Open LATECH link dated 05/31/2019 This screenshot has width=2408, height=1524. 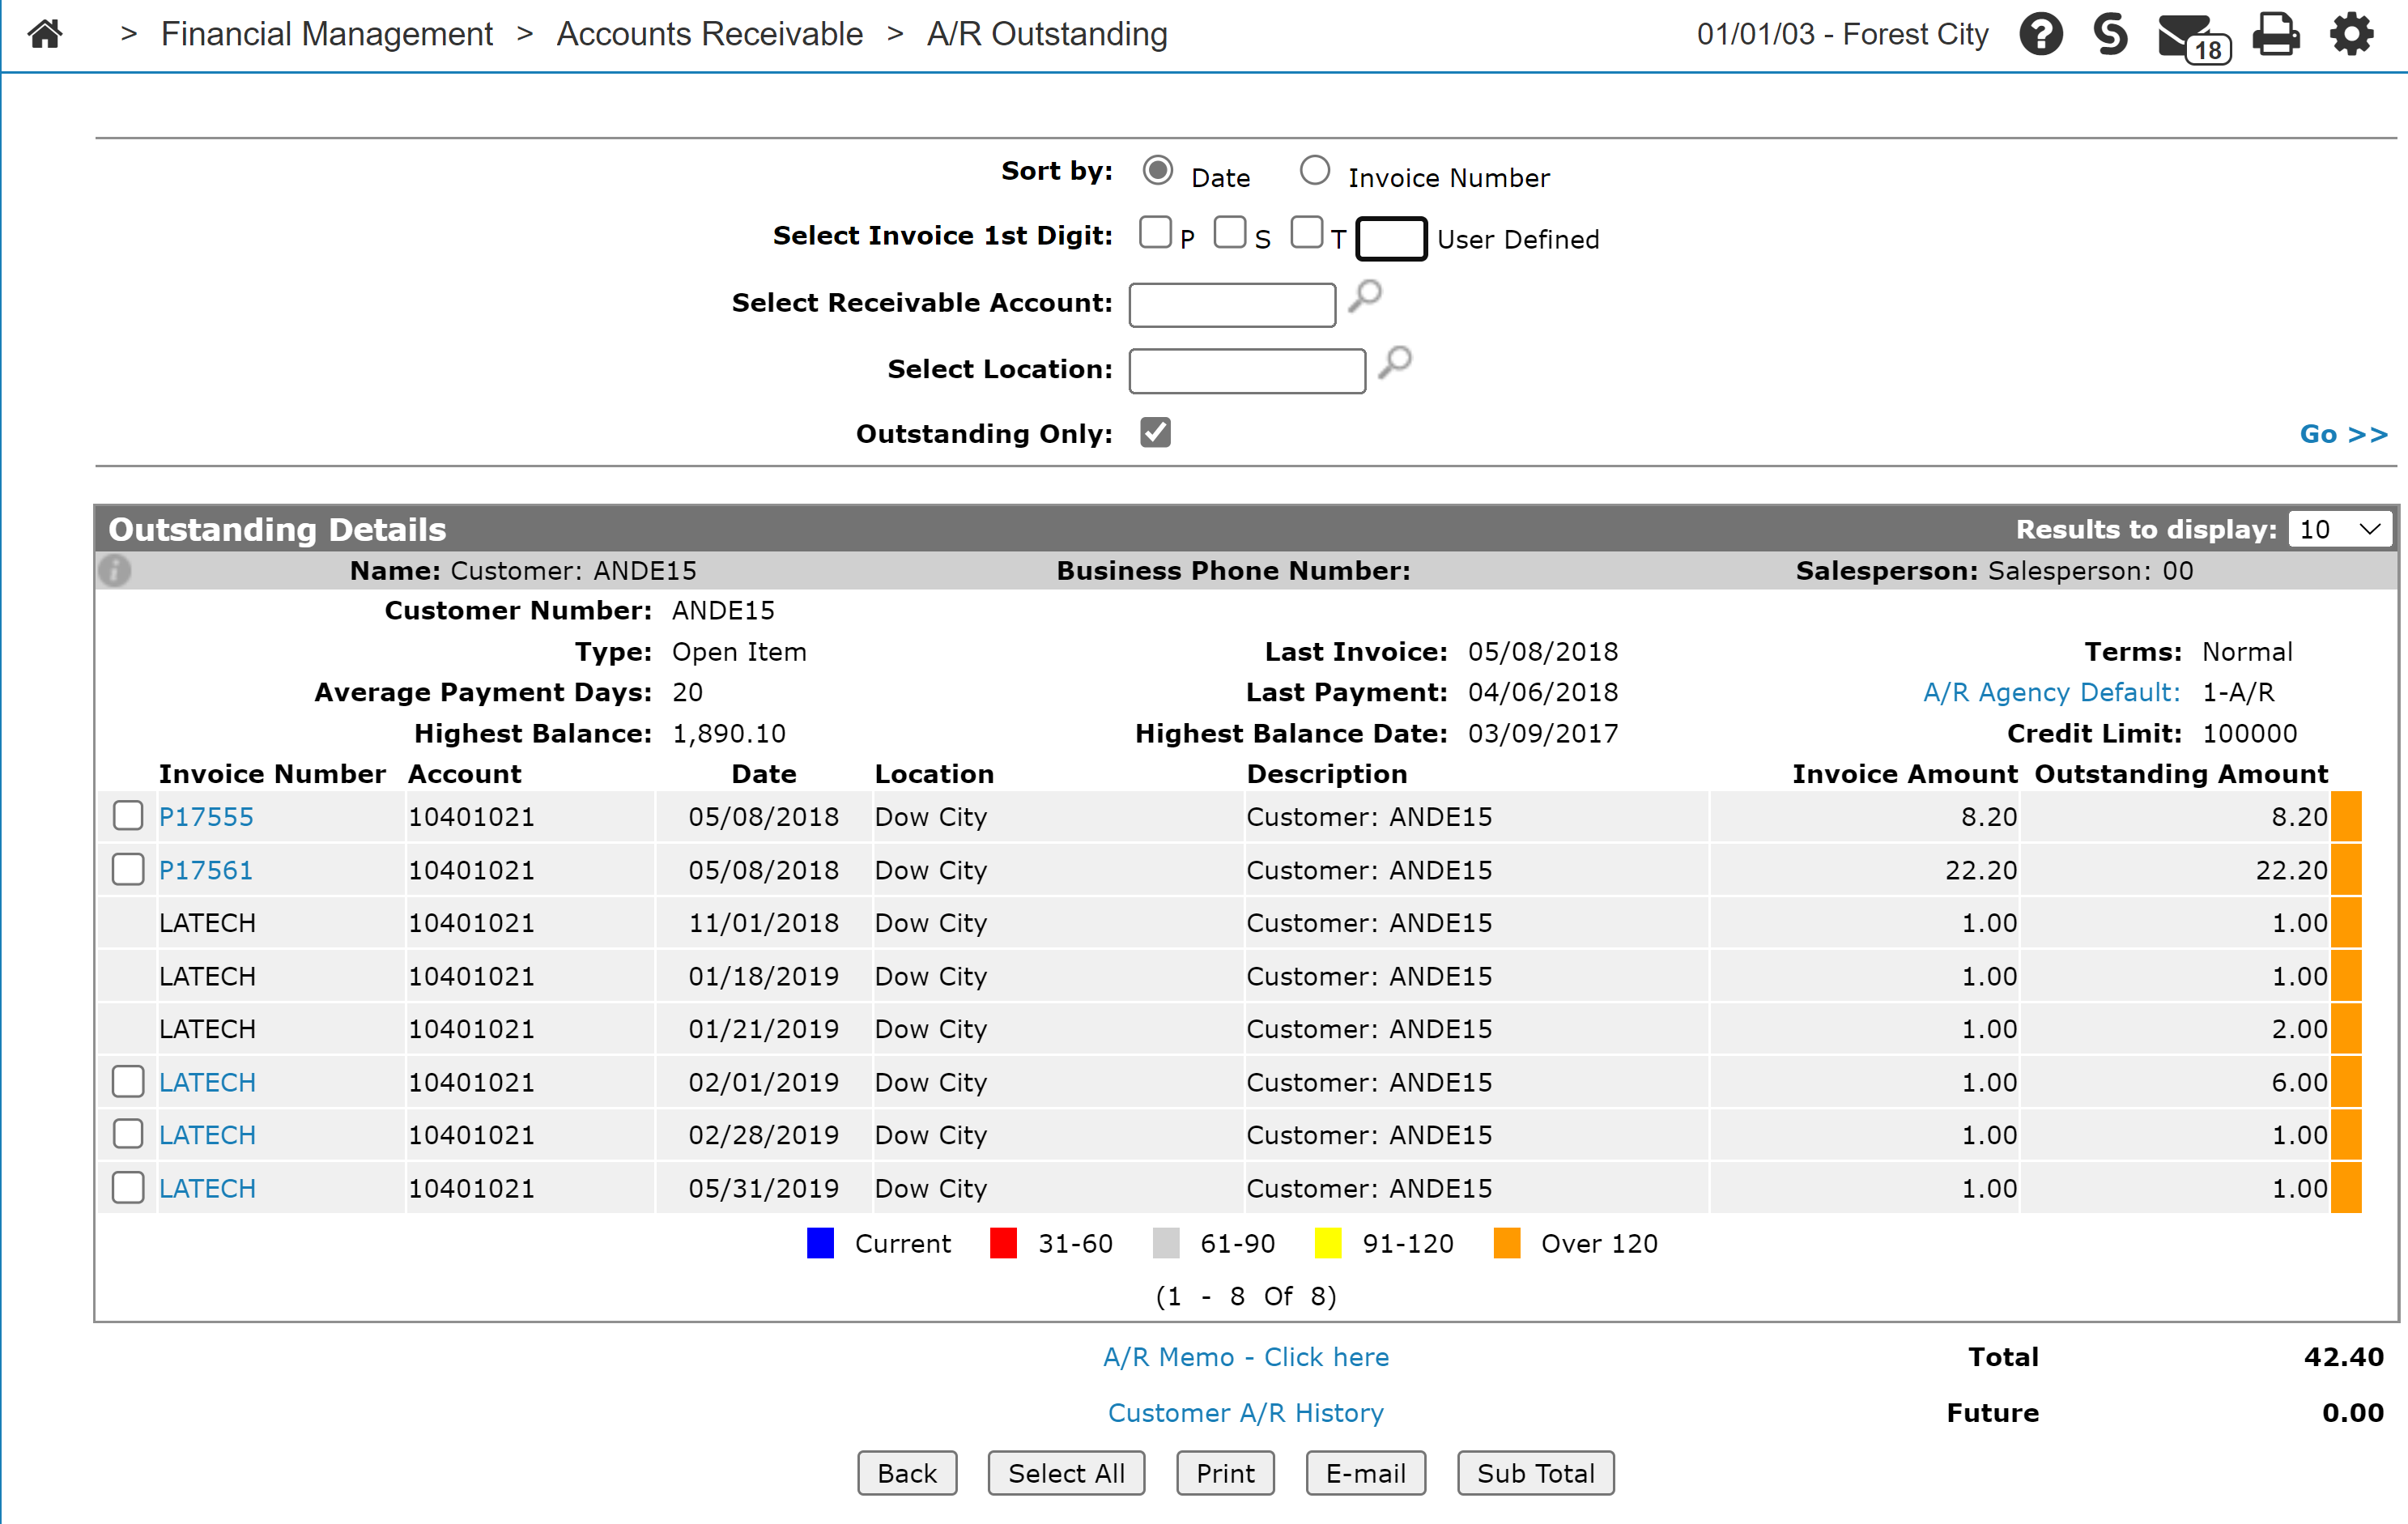[207, 1188]
